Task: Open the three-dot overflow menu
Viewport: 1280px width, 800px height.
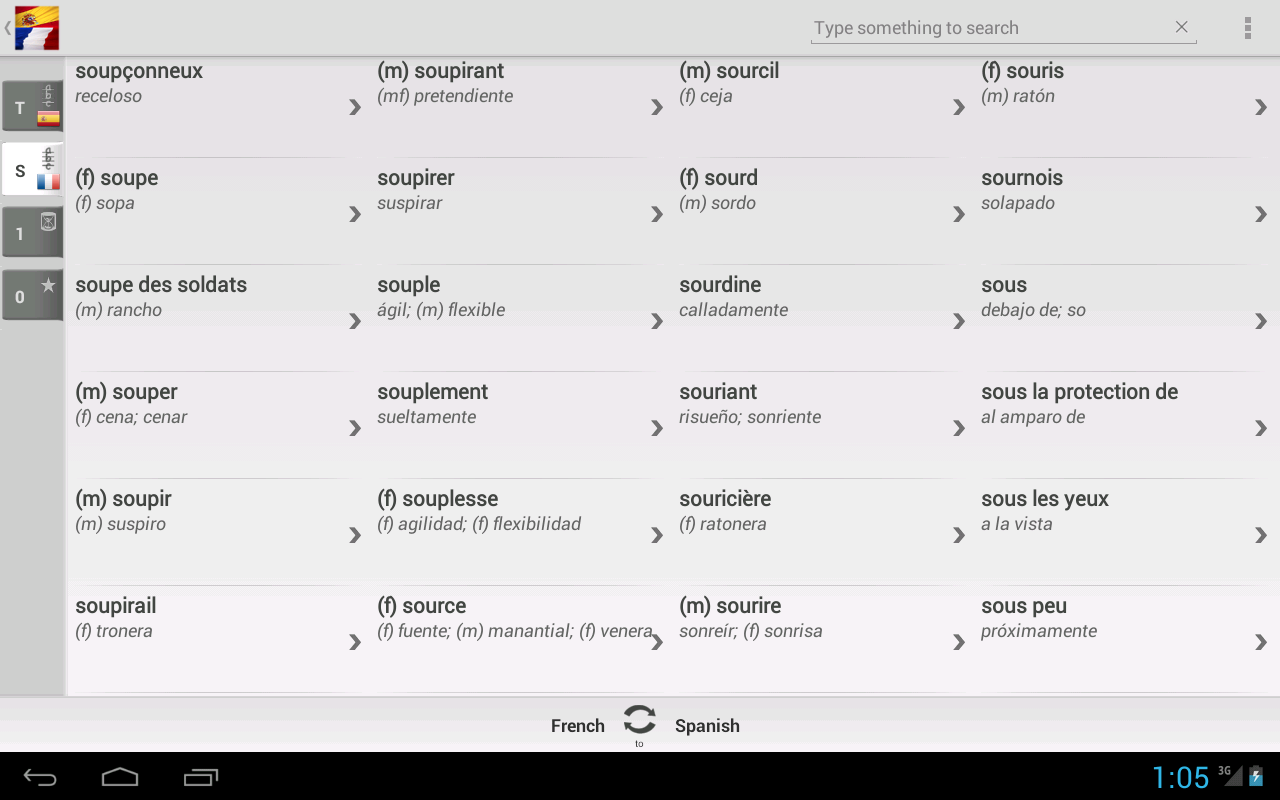Action: click(x=1247, y=28)
